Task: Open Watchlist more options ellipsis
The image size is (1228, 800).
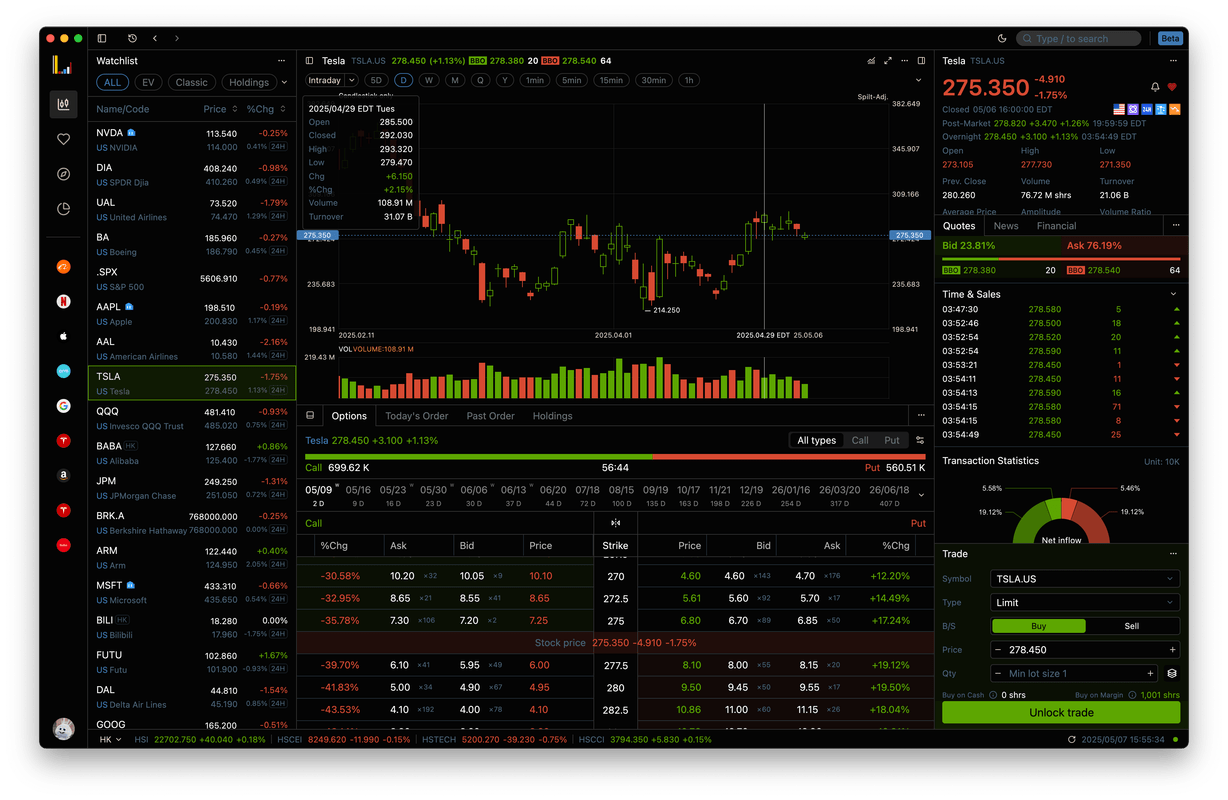Action: click(282, 61)
